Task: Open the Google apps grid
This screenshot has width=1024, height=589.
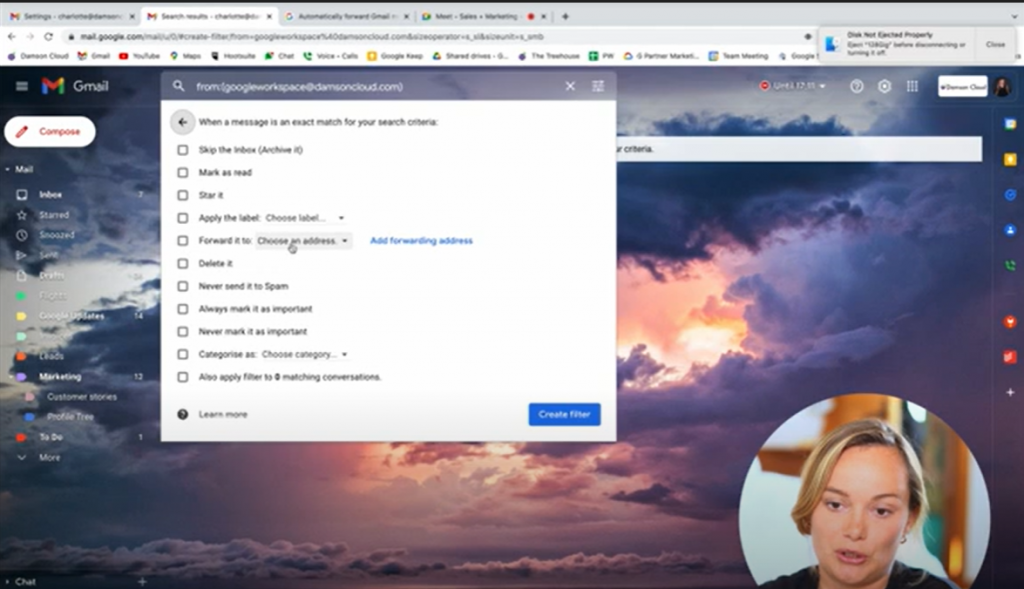Action: click(x=912, y=86)
